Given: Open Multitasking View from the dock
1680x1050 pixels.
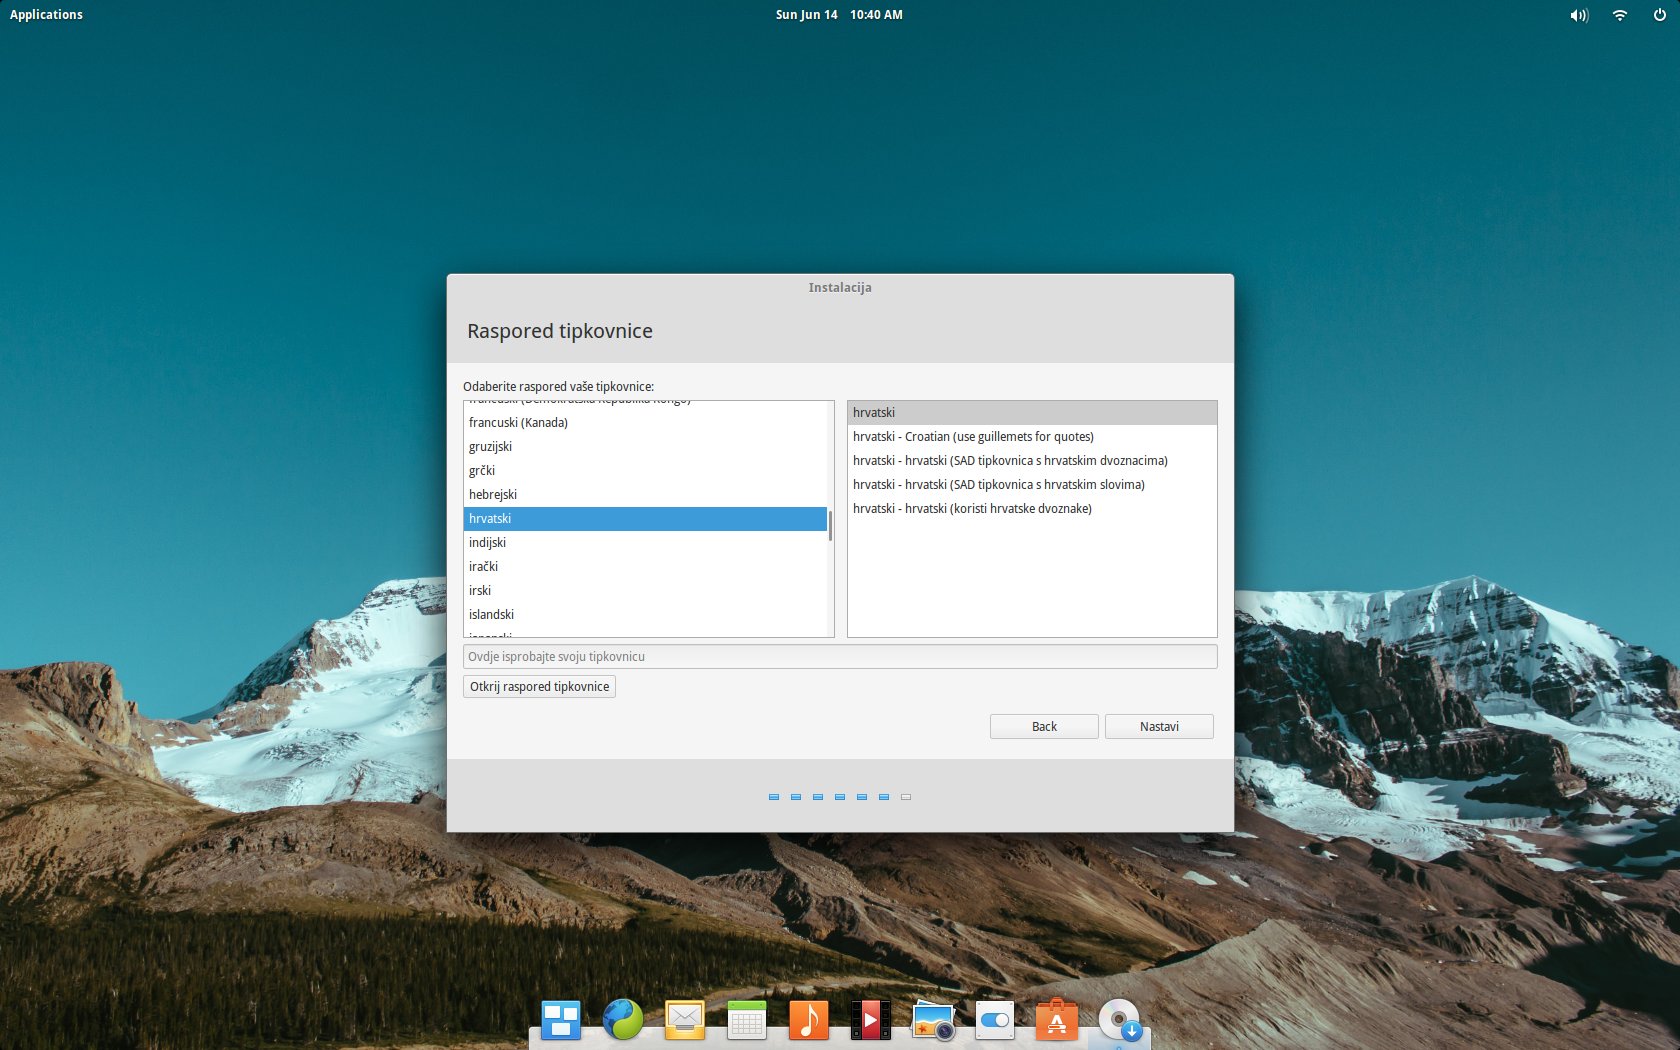Looking at the screenshot, I should (560, 1020).
